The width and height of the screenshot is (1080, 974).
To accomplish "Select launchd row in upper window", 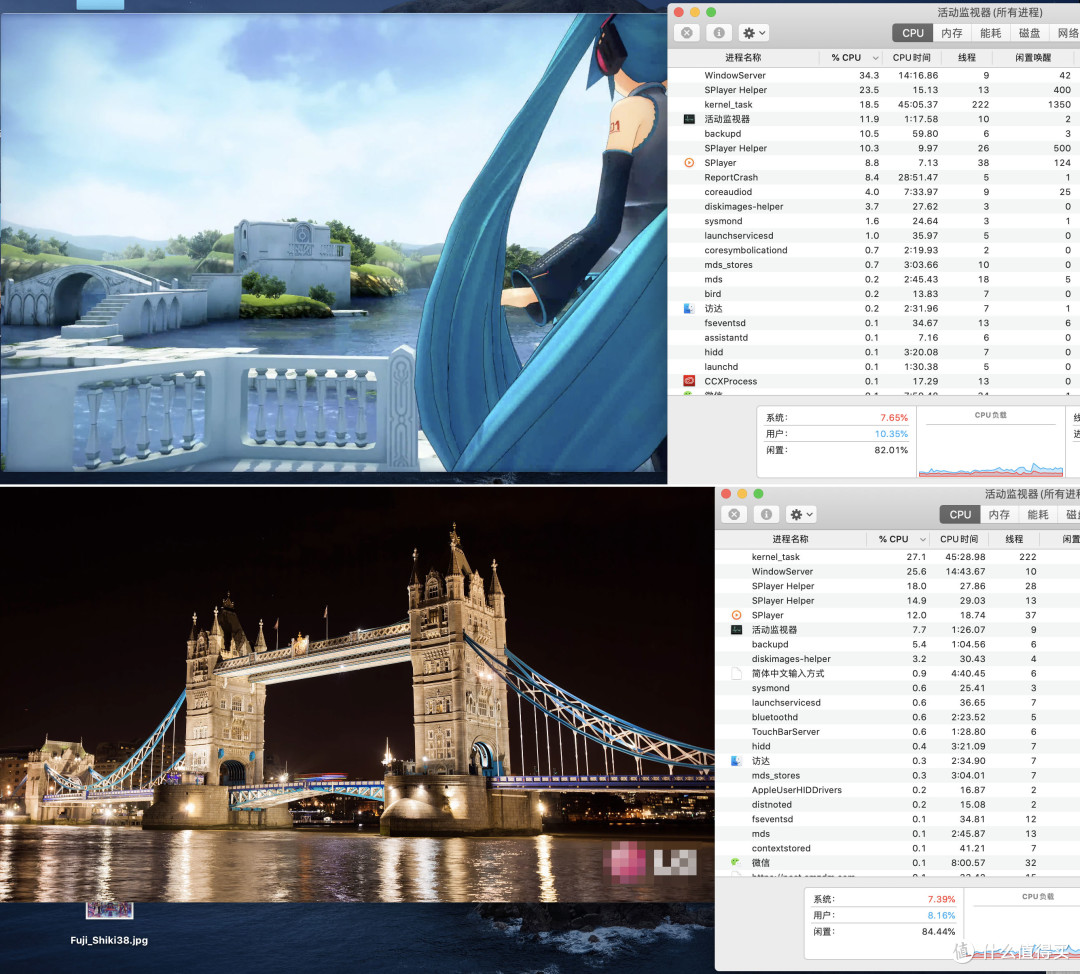I will click(x=873, y=366).
